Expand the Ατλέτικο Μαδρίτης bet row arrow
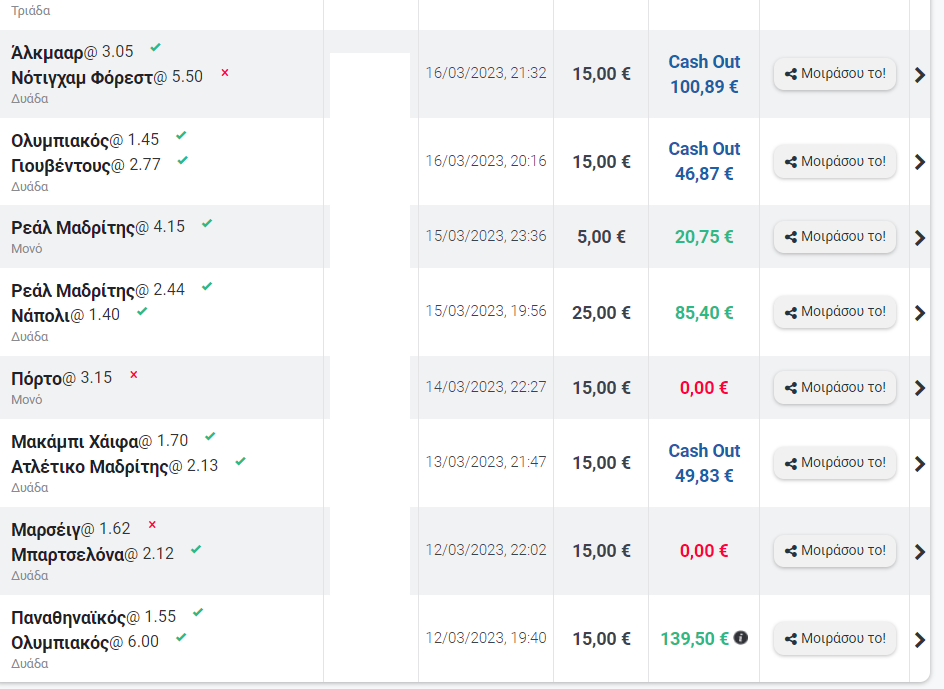Image resolution: width=944 pixels, height=689 pixels. coord(919,464)
